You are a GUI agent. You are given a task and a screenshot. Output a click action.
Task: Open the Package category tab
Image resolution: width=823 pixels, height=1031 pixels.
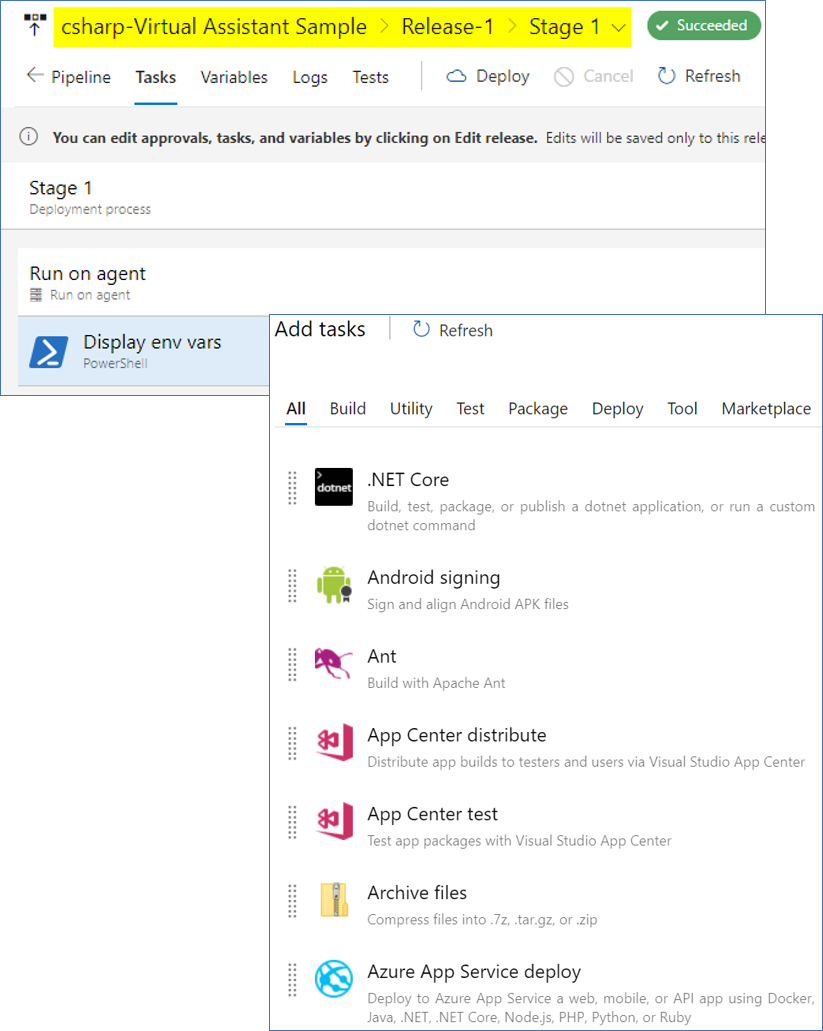tap(538, 409)
